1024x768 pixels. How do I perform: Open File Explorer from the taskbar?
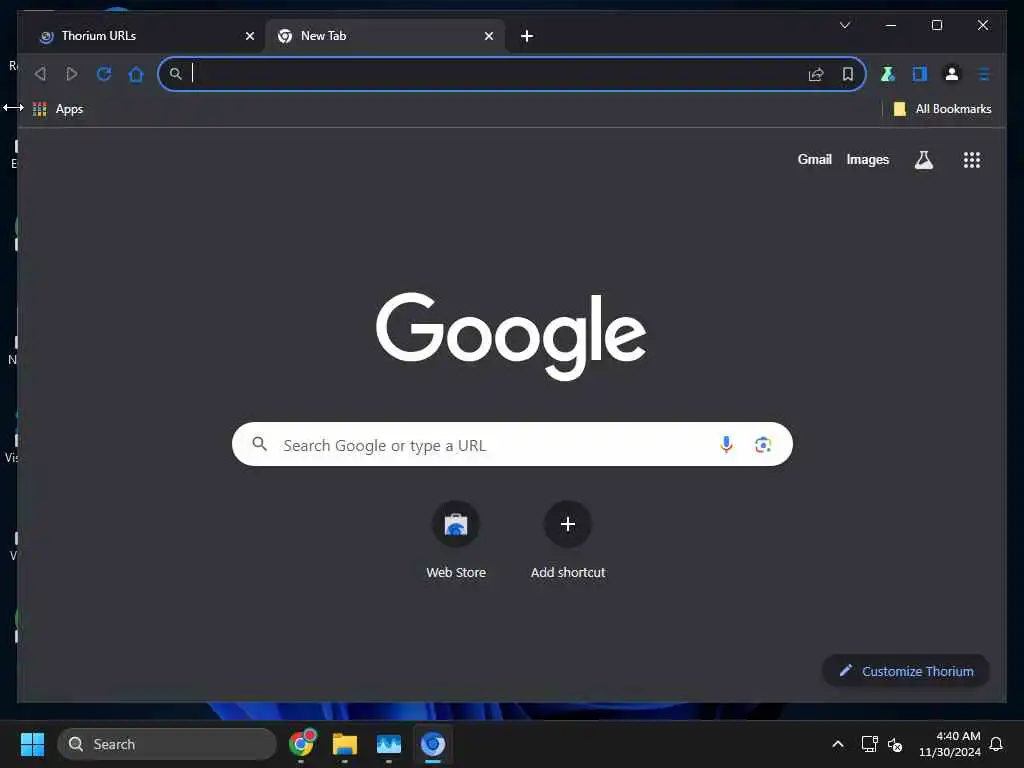click(x=344, y=744)
